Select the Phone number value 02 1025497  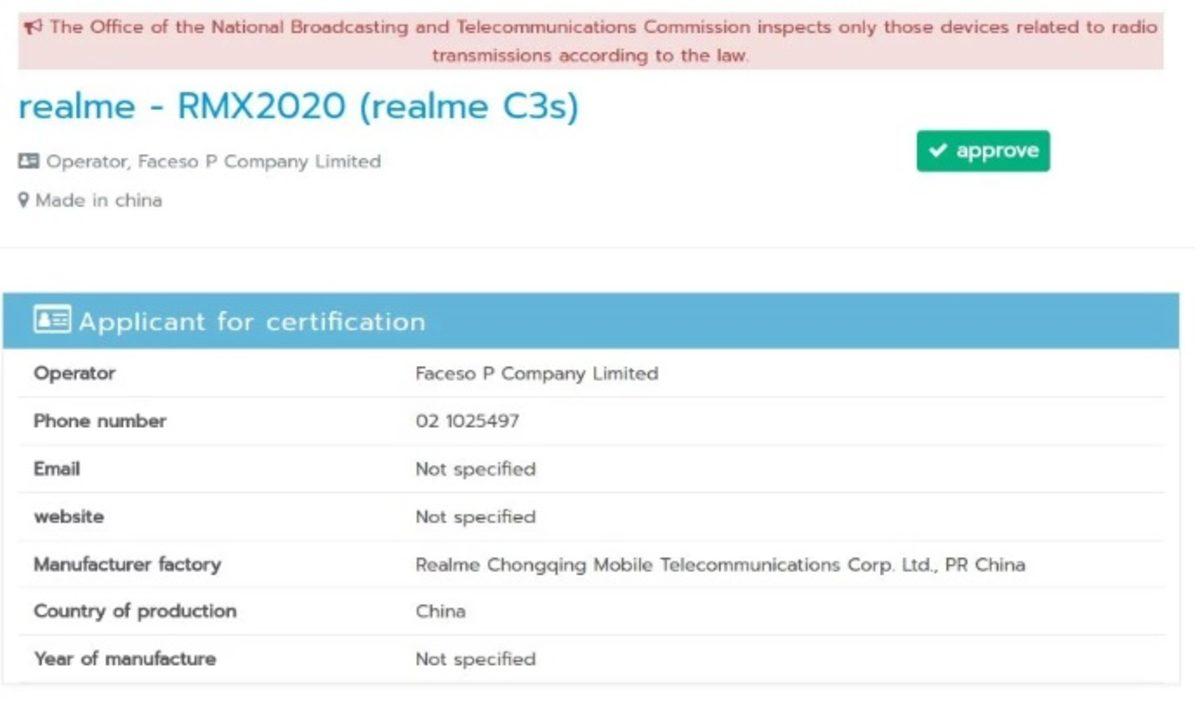coord(467,421)
